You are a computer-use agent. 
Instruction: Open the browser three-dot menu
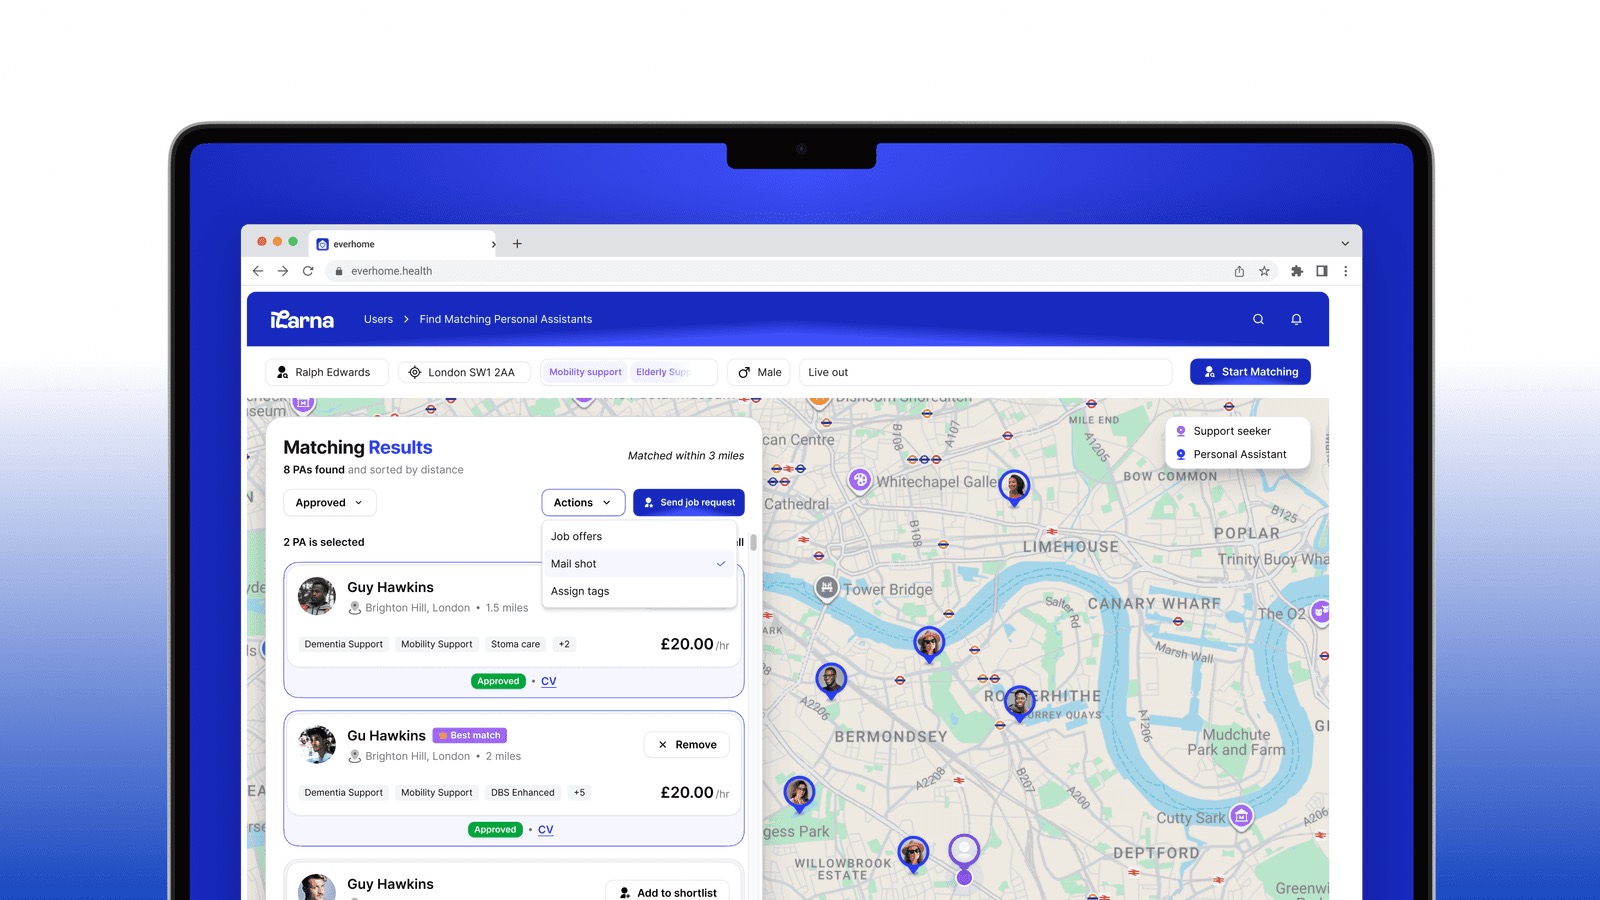point(1345,271)
